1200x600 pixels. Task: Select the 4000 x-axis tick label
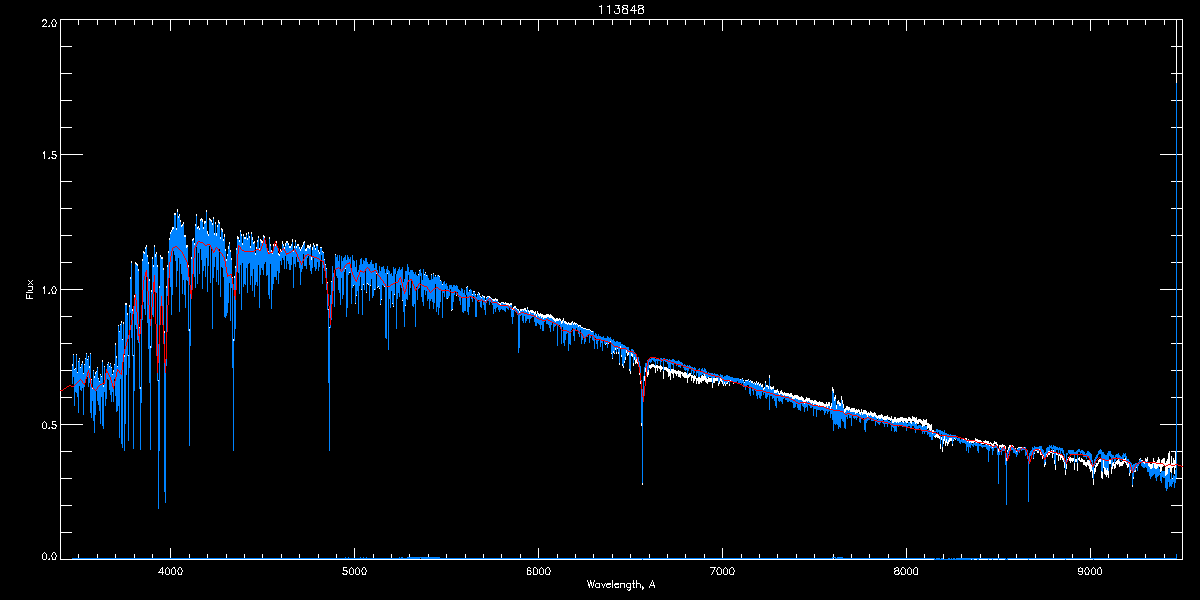point(171,572)
